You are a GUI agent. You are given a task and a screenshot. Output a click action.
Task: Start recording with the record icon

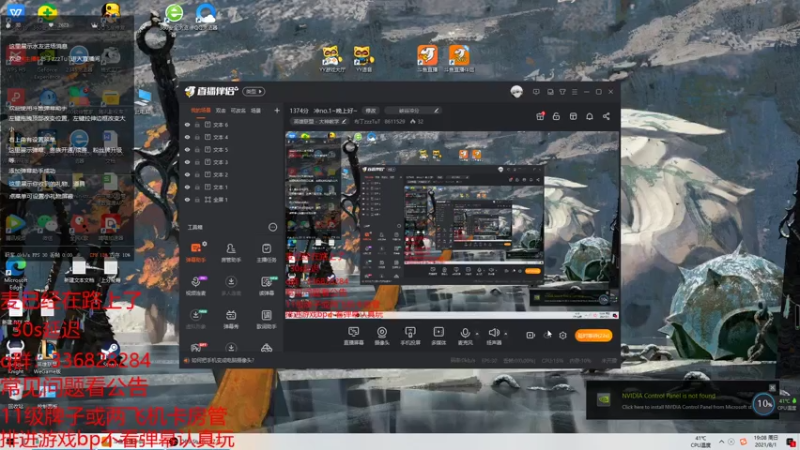click(530, 335)
